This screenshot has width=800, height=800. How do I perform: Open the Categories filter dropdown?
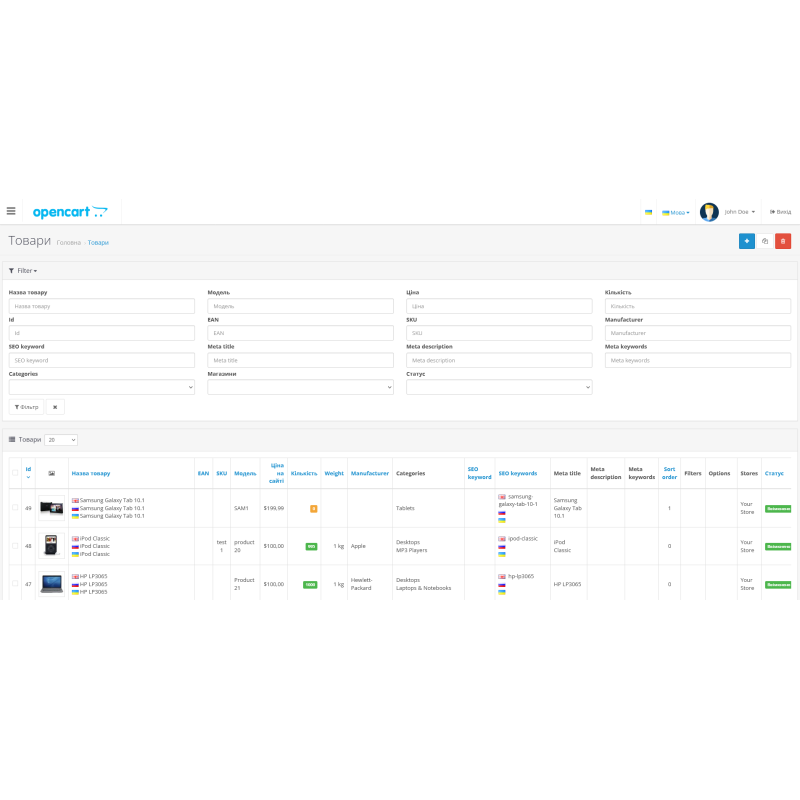click(x=101, y=386)
